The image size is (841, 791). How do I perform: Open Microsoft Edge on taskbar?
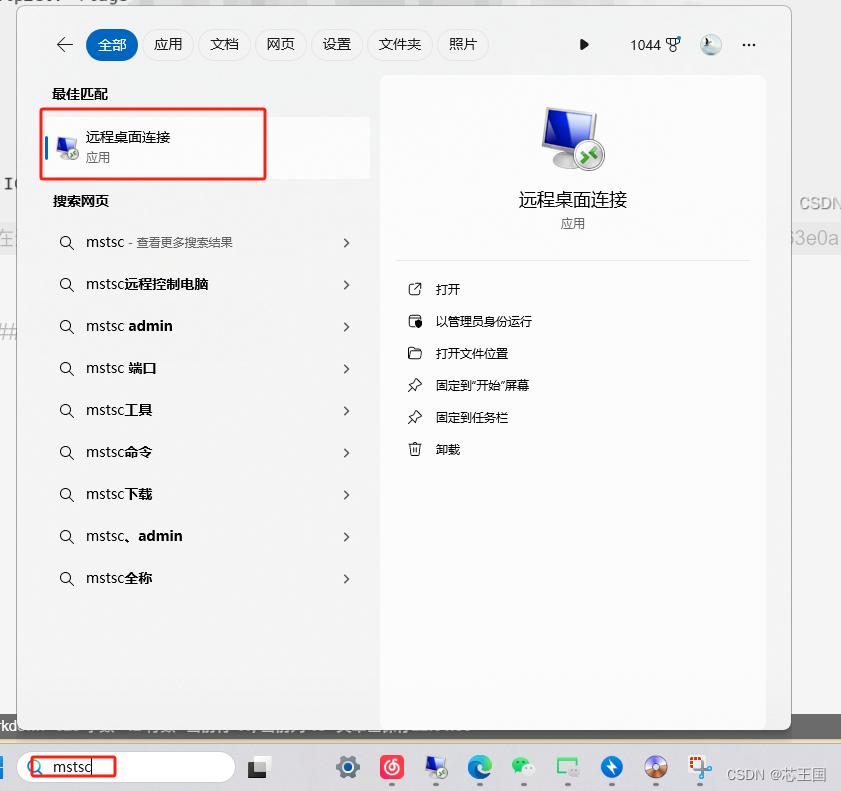pyautogui.click(x=480, y=767)
